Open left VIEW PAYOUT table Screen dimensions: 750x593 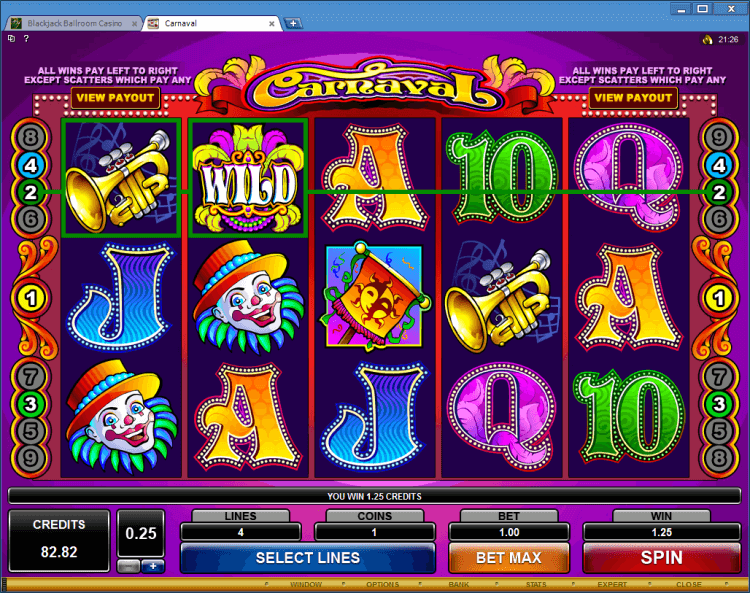115,98
